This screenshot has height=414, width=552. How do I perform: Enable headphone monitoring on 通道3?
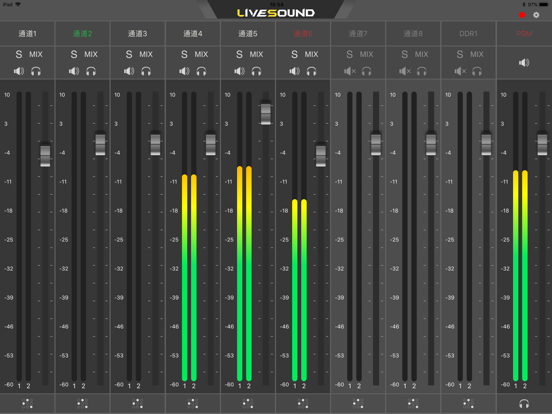tap(146, 71)
